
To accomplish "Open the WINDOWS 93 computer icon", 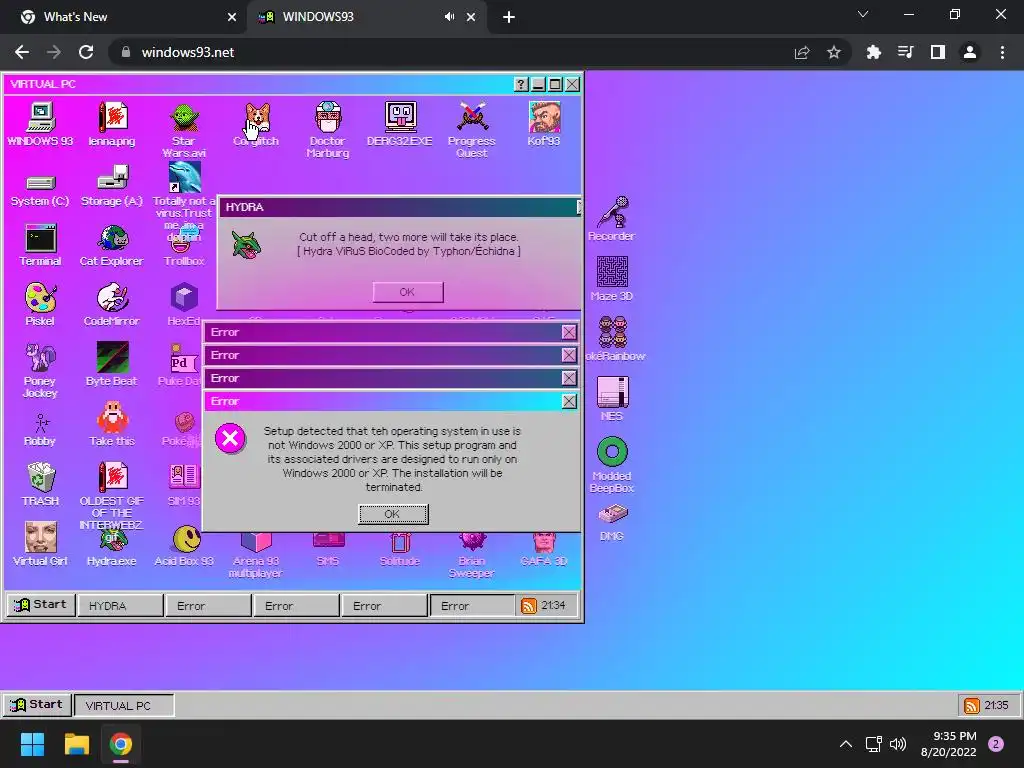I will point(40,118).
